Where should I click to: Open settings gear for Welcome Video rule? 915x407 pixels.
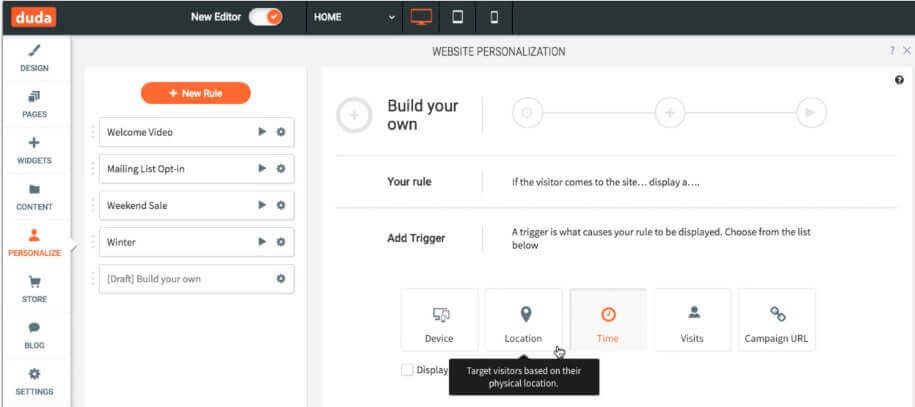coord(281,132)
